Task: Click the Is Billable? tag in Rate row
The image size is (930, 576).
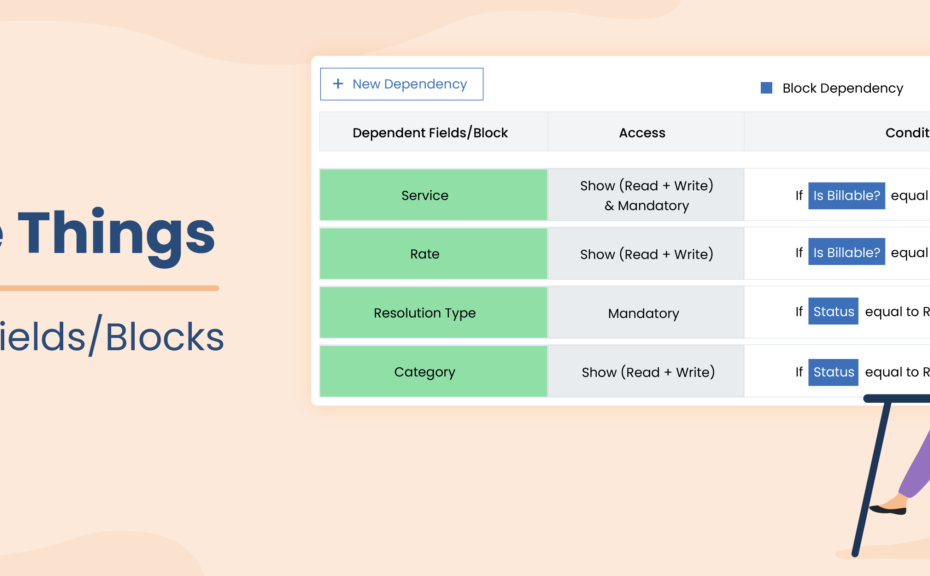Action: (x=846, y=253)
